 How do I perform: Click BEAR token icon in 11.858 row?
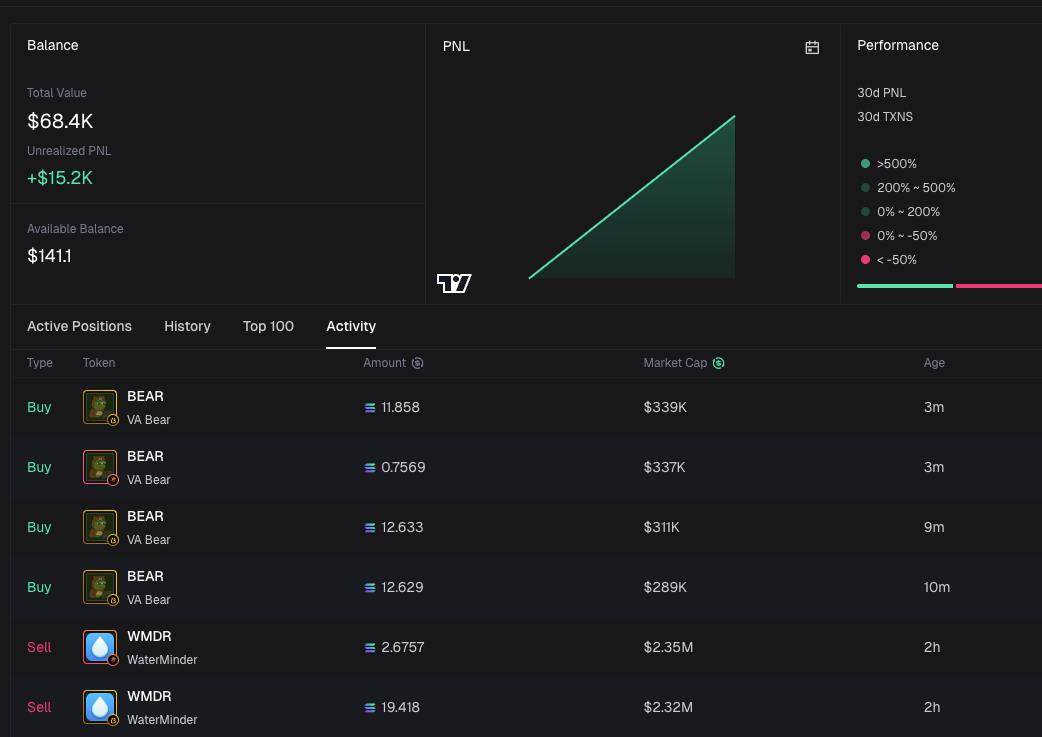100,407
